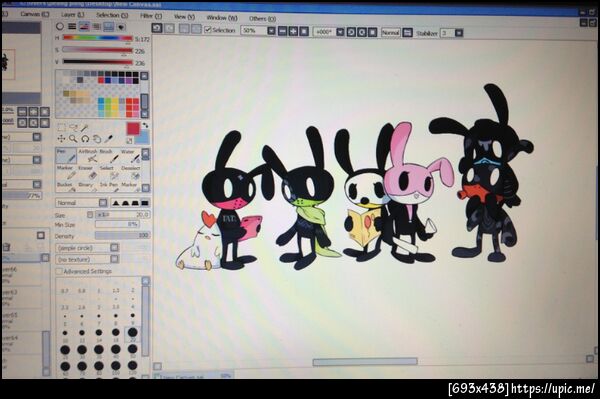Toggle the RGB slider panel icon
Viewport: 600px width, 399px height.
pyautogui.click(x=72, y=26)
